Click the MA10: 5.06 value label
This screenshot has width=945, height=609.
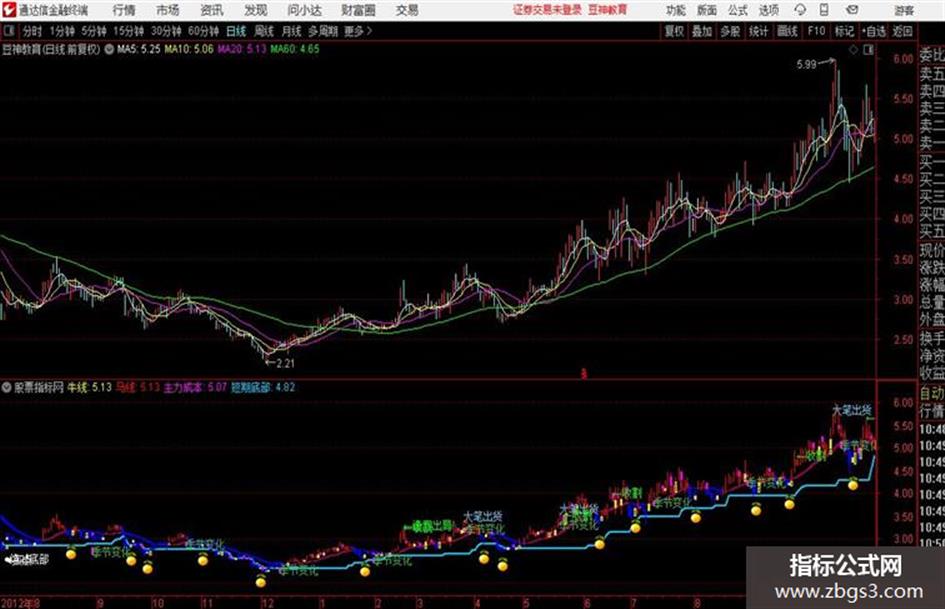pos(189,49)
